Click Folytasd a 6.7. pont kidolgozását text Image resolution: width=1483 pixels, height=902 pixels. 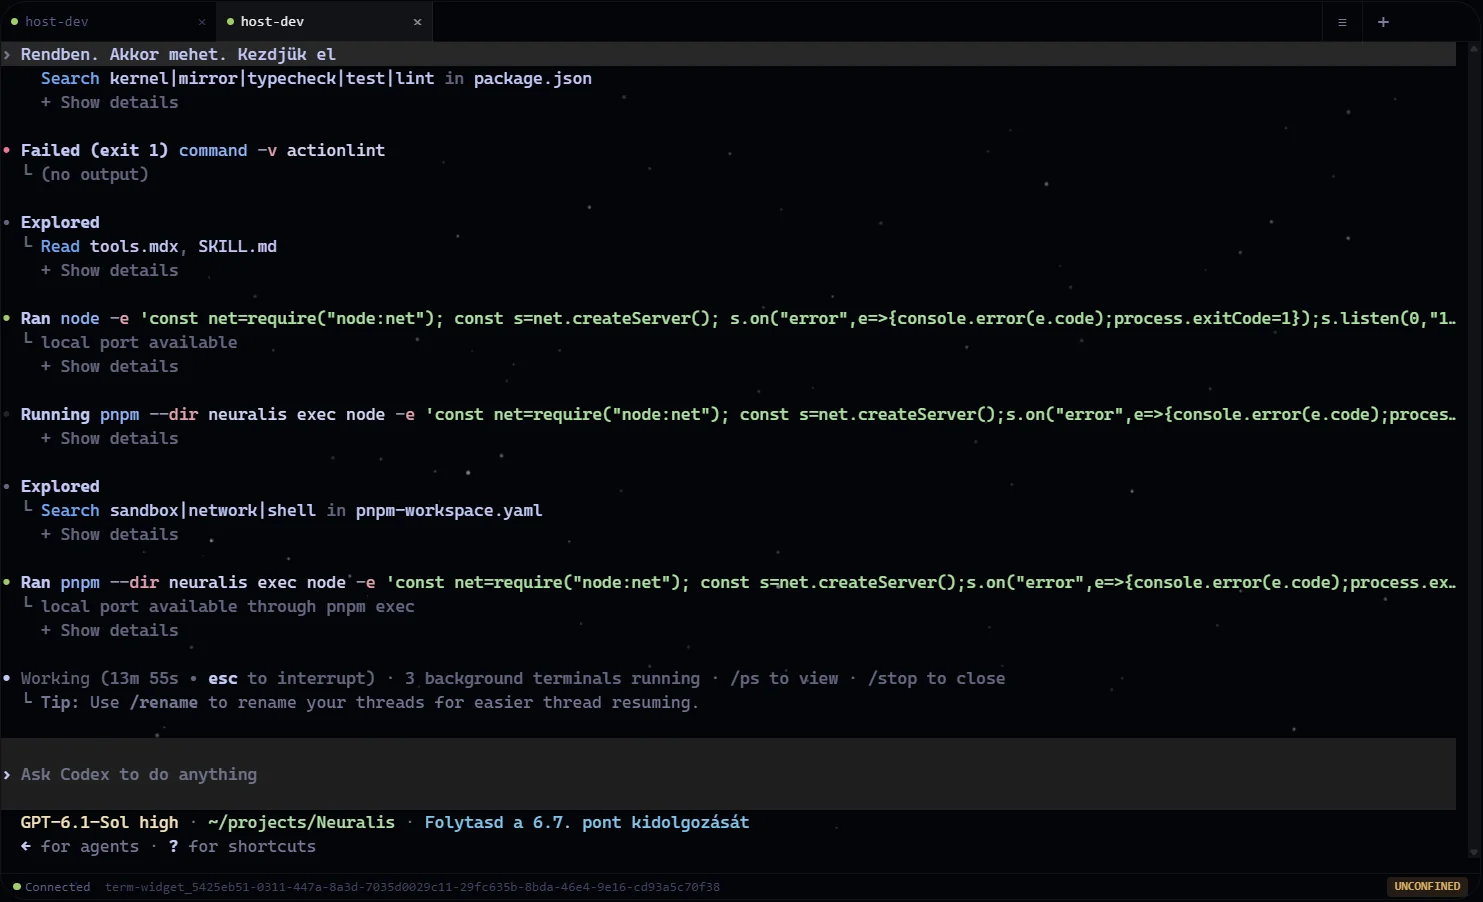pyautogui.click(x=587, y=822)
